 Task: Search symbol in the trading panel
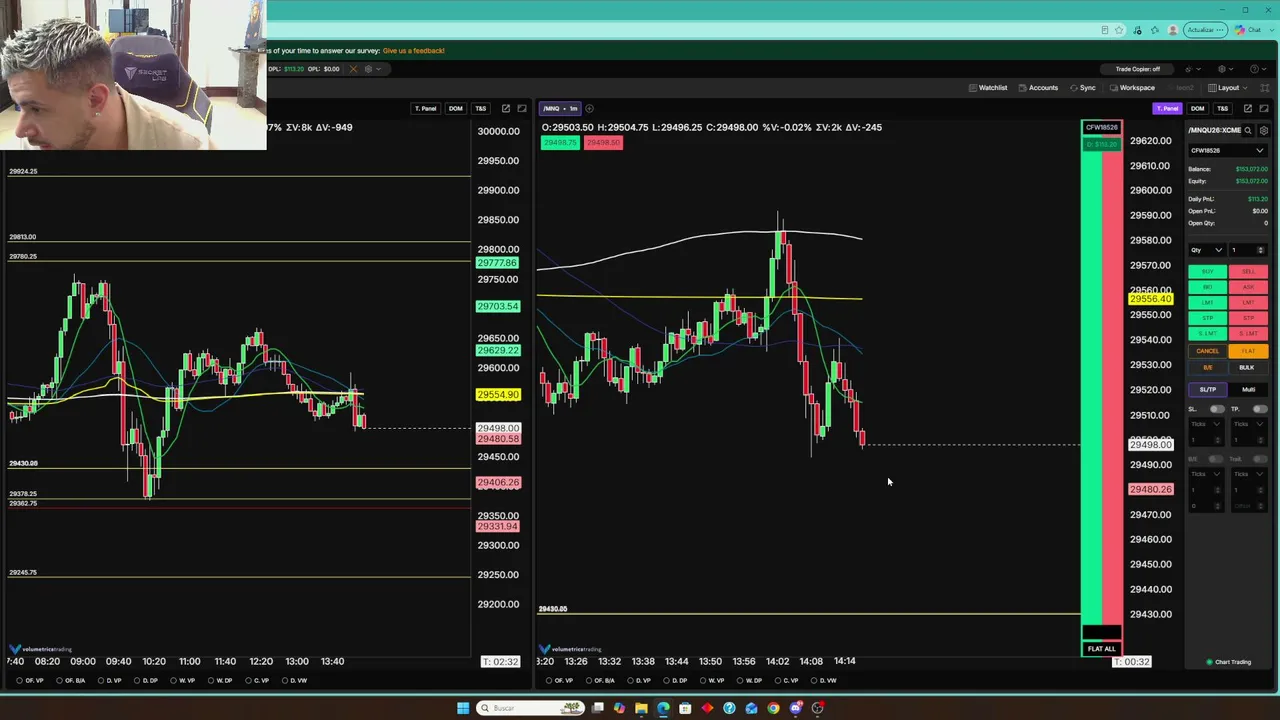1248,130
